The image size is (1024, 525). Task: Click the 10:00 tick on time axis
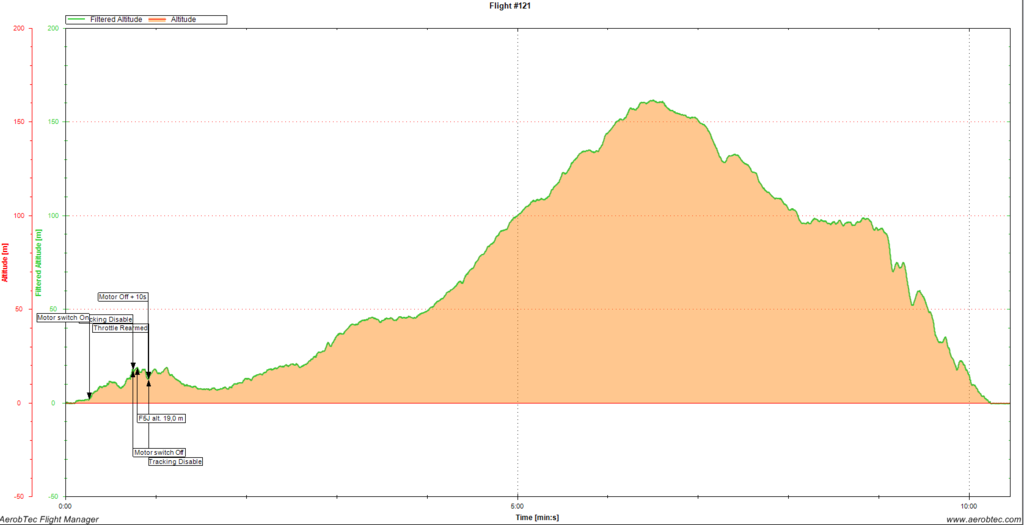[x=969, y=506]
